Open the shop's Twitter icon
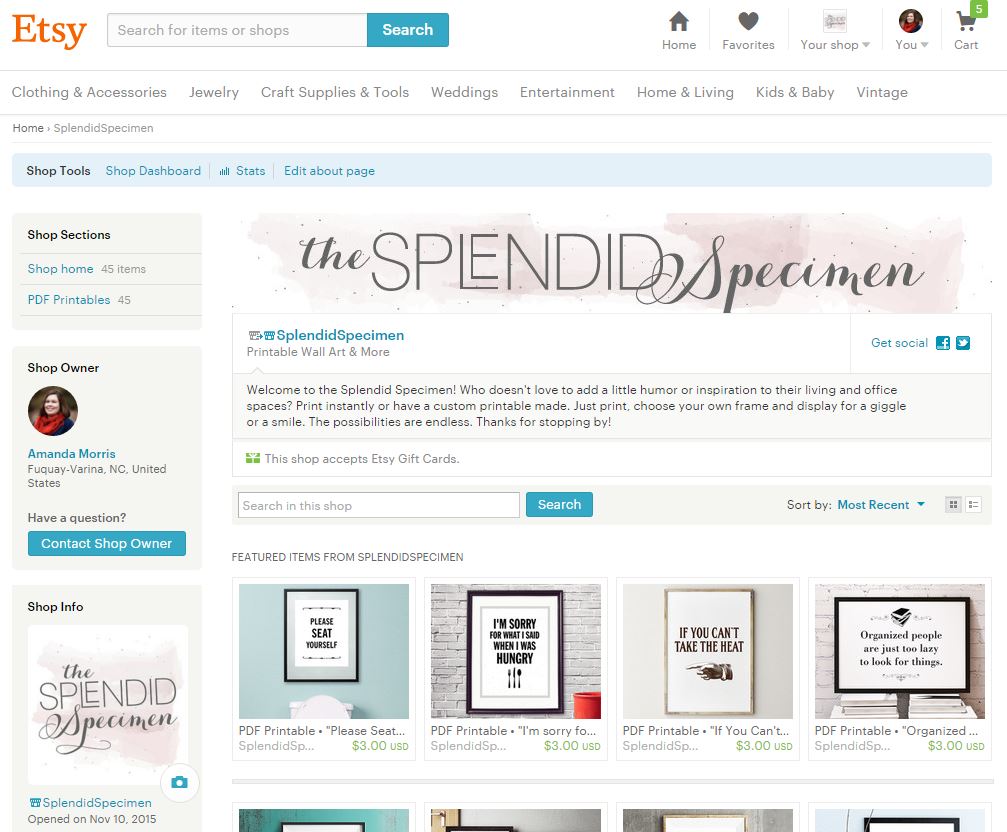1007x832 pixels. pyautogui.click(x=963, y=343)
